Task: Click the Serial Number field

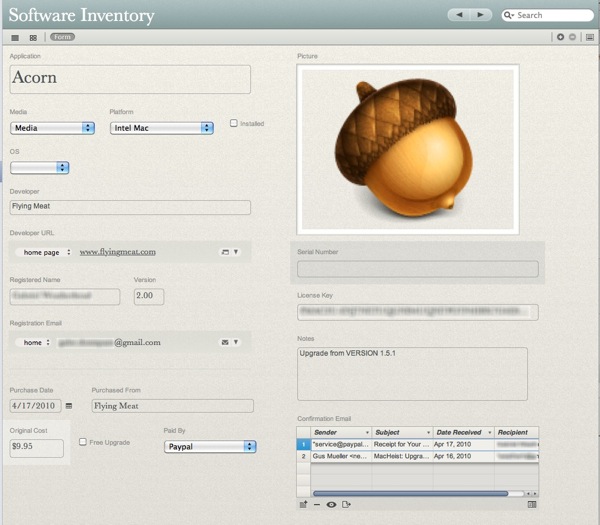Action: 418,269
